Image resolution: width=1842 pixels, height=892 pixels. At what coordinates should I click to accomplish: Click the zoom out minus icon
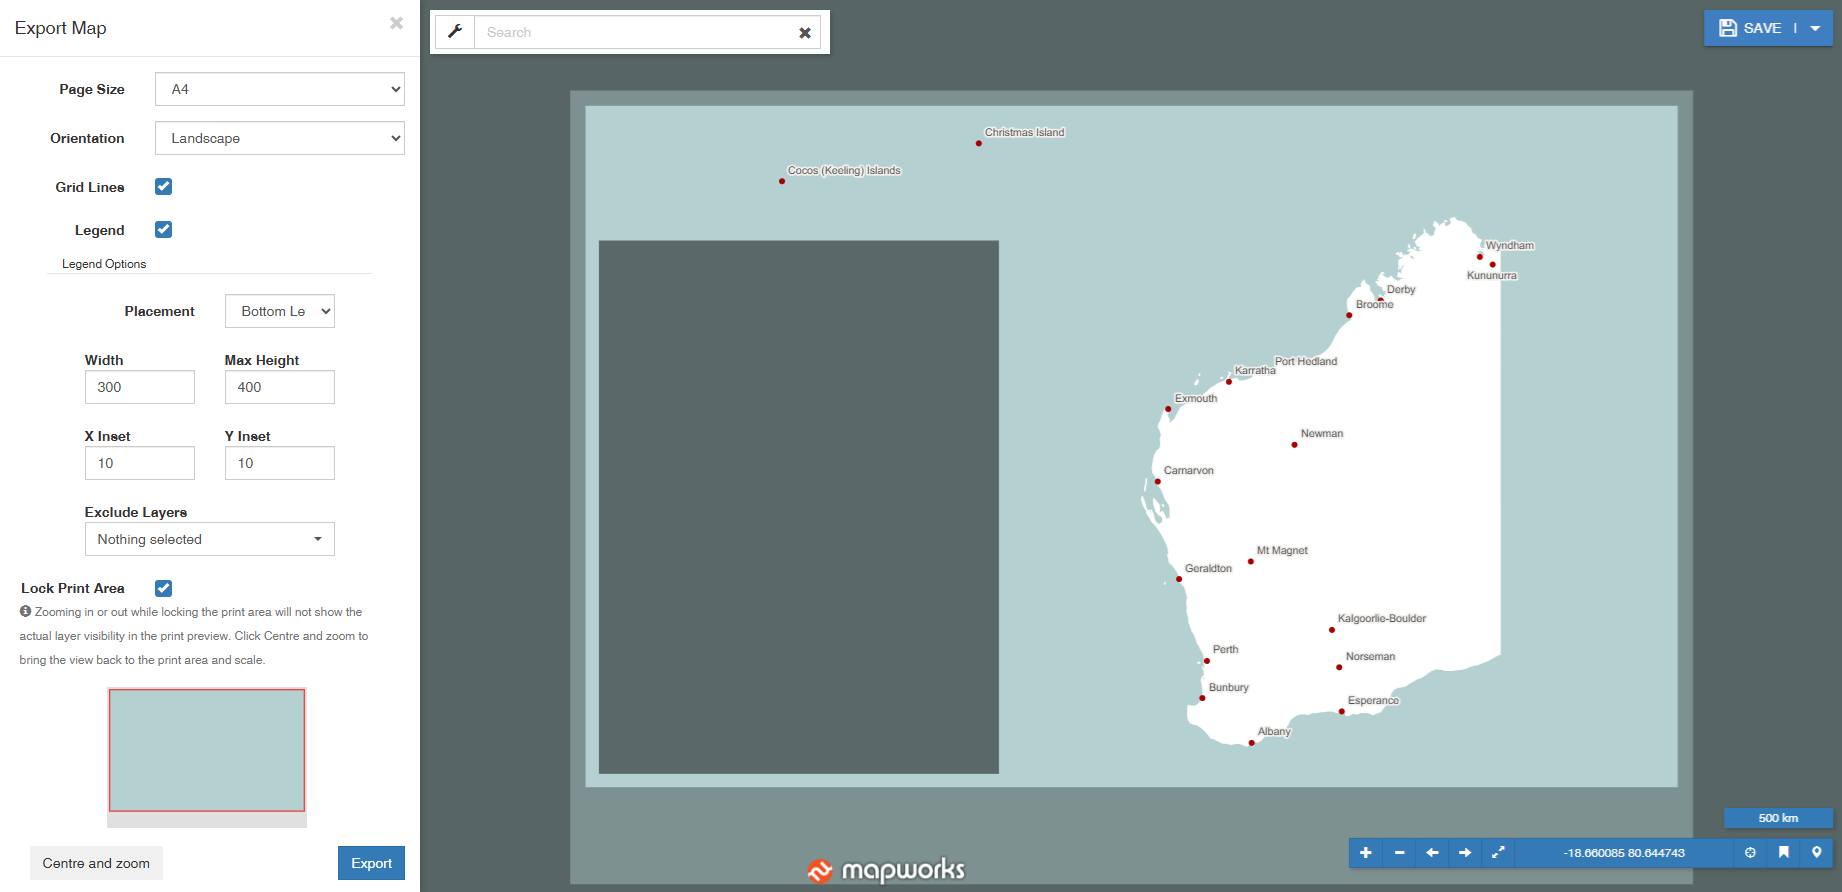1399,853
